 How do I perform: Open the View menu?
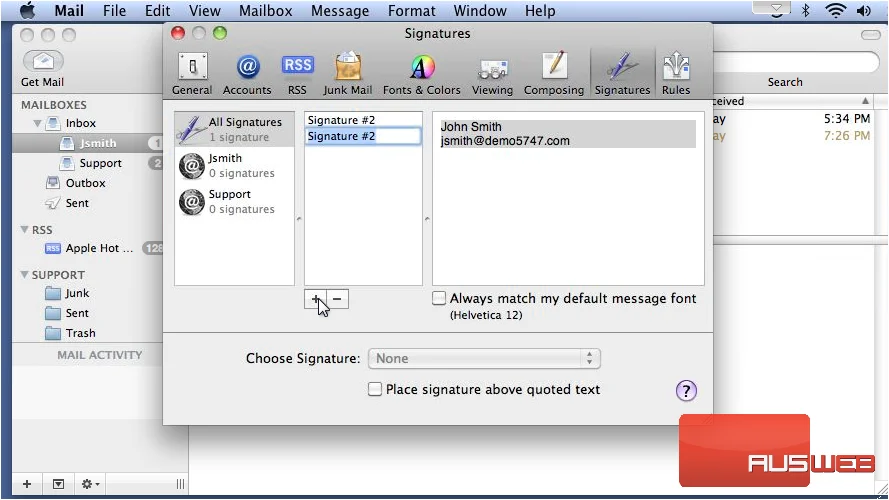tap(205, 11)
